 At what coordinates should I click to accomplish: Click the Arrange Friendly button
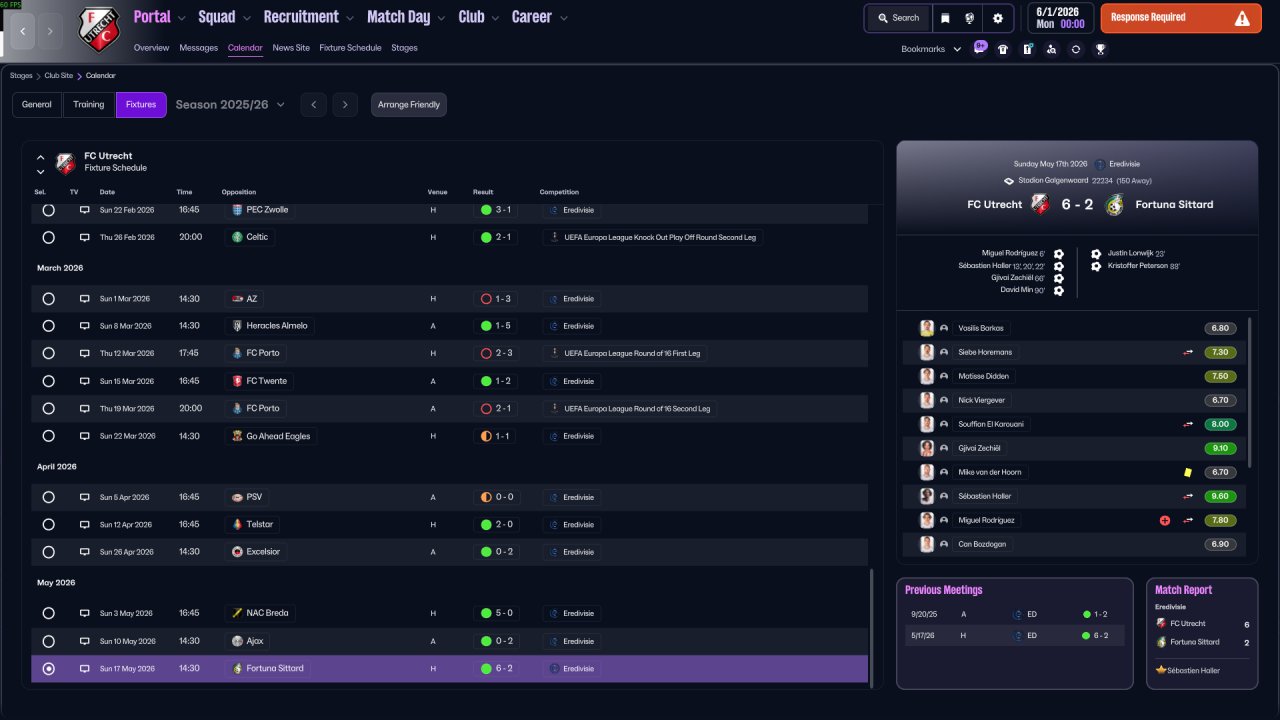[409, 105]
